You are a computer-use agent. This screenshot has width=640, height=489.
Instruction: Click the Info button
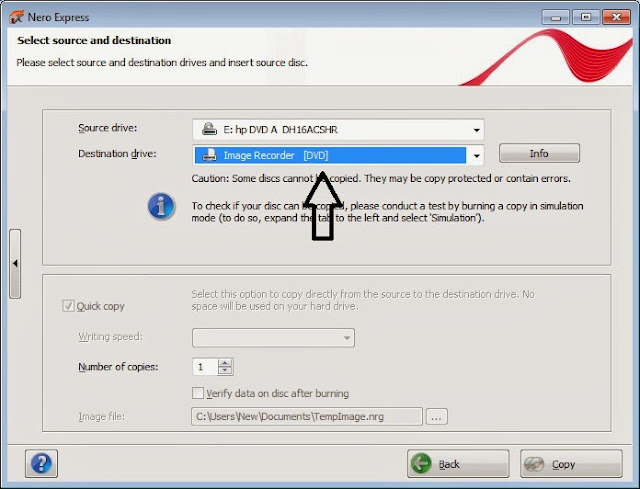pos(539,153)
